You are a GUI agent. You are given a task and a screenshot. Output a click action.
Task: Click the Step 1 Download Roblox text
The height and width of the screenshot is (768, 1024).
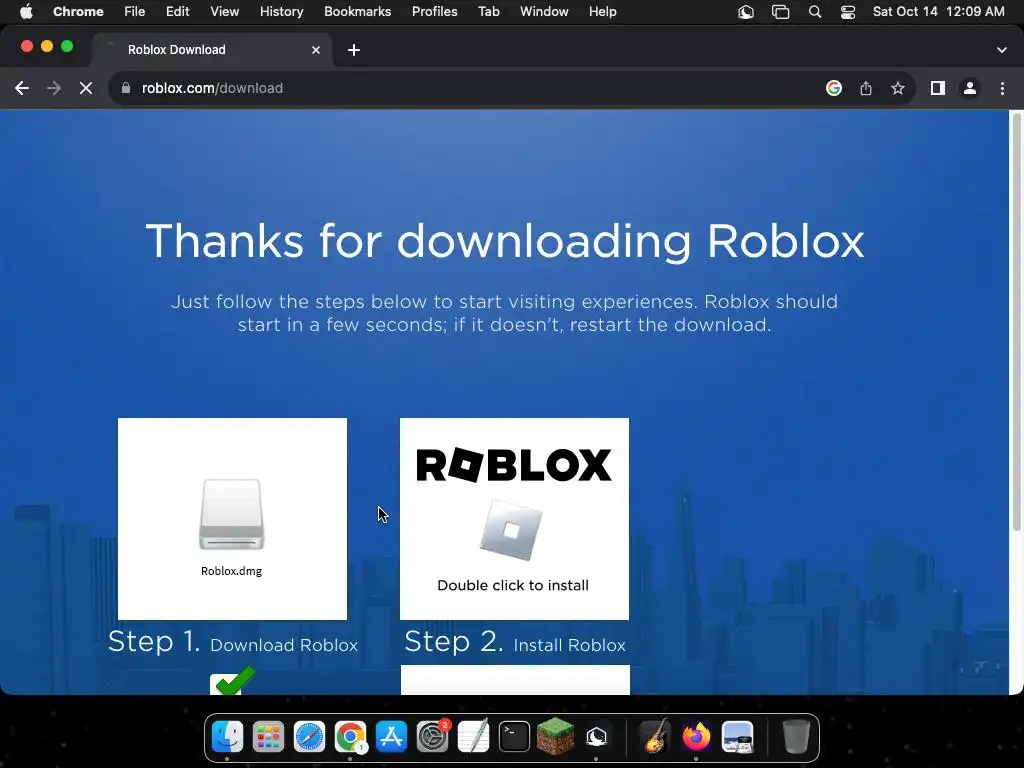point(233,643)
